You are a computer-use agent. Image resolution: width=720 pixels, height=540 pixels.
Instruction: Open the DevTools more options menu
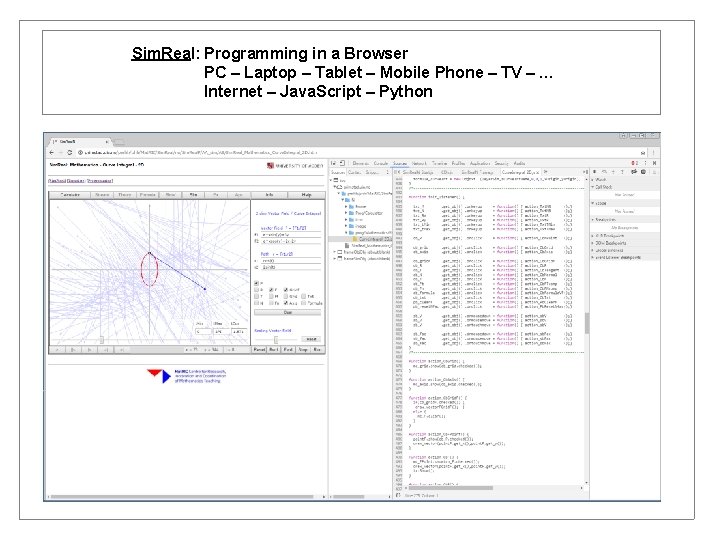(x=646, y=163)
